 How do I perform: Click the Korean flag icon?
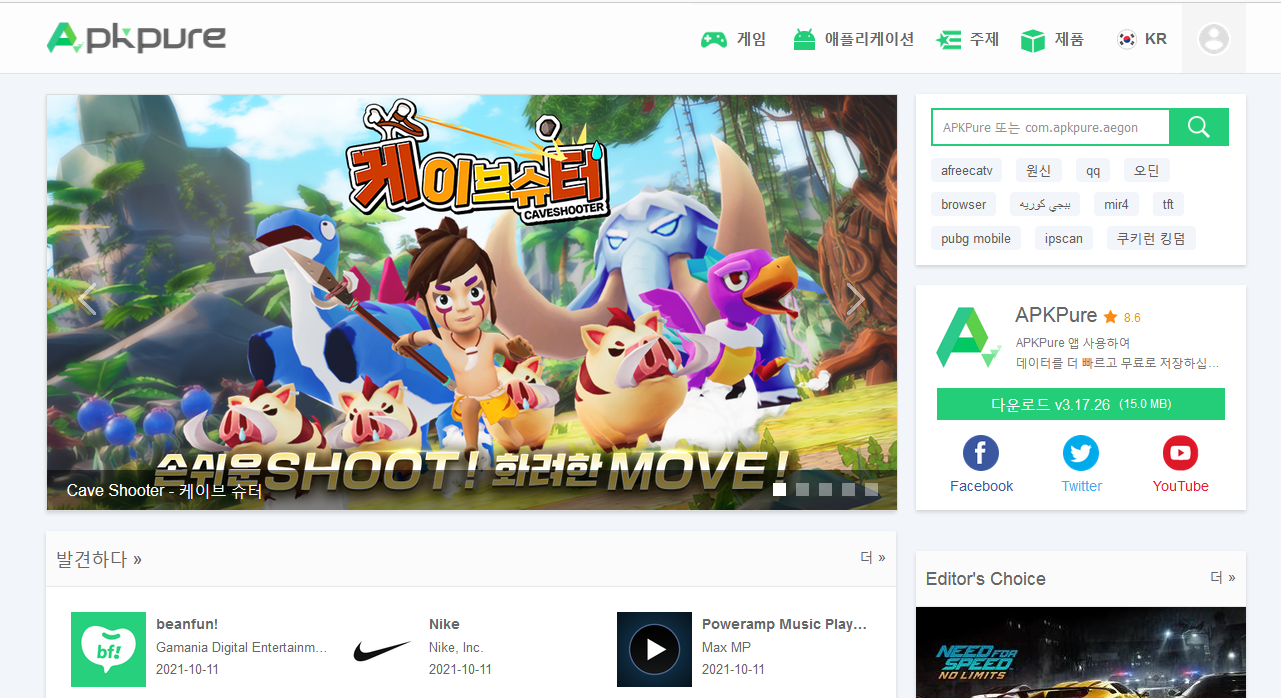coord(1127,39)
